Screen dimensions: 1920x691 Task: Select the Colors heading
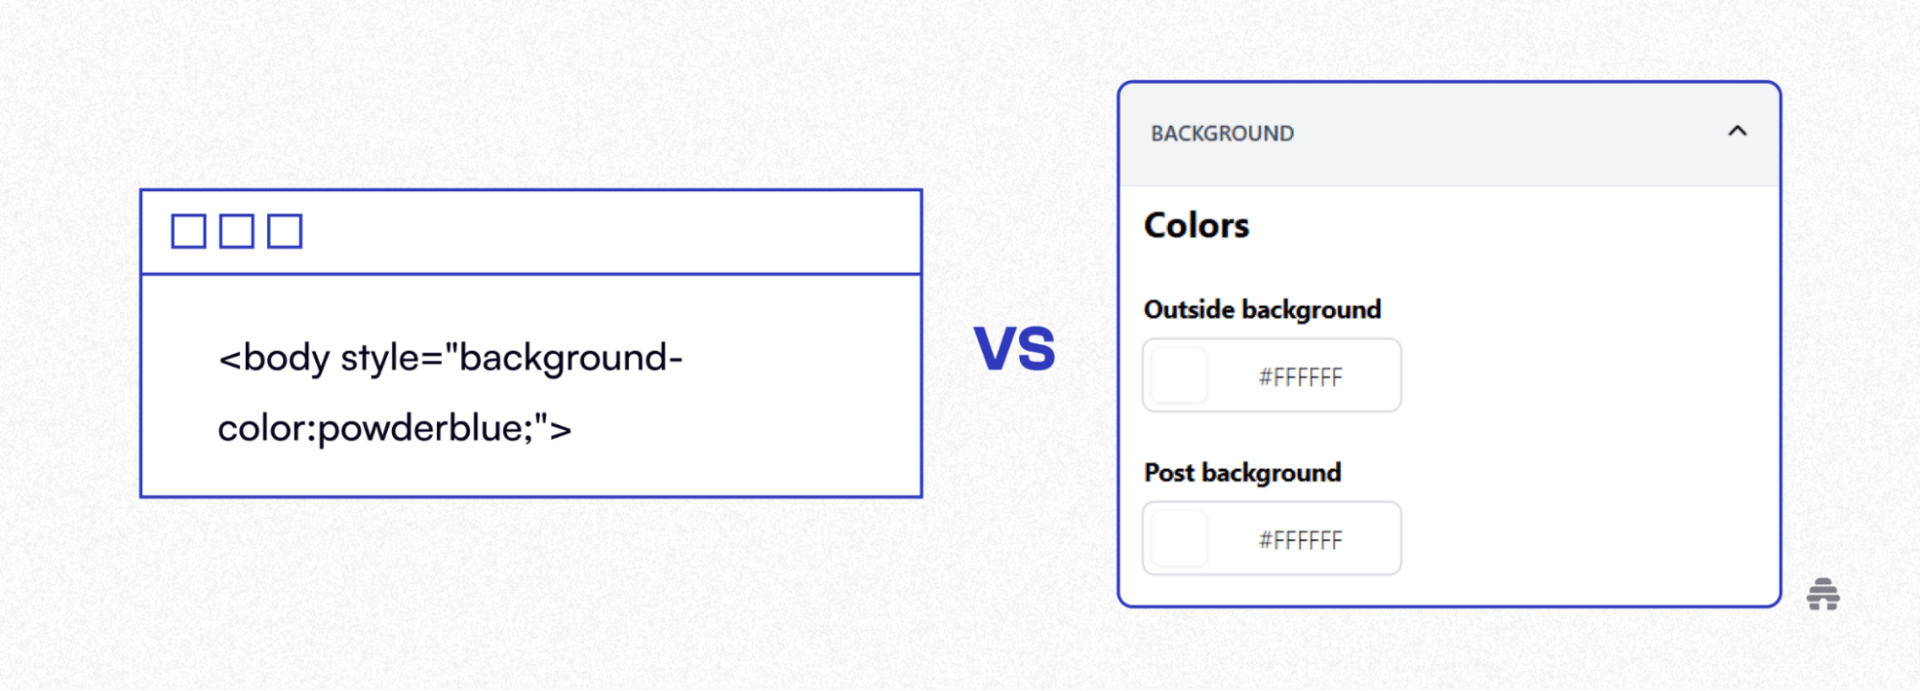click(x=1196, y=225)
